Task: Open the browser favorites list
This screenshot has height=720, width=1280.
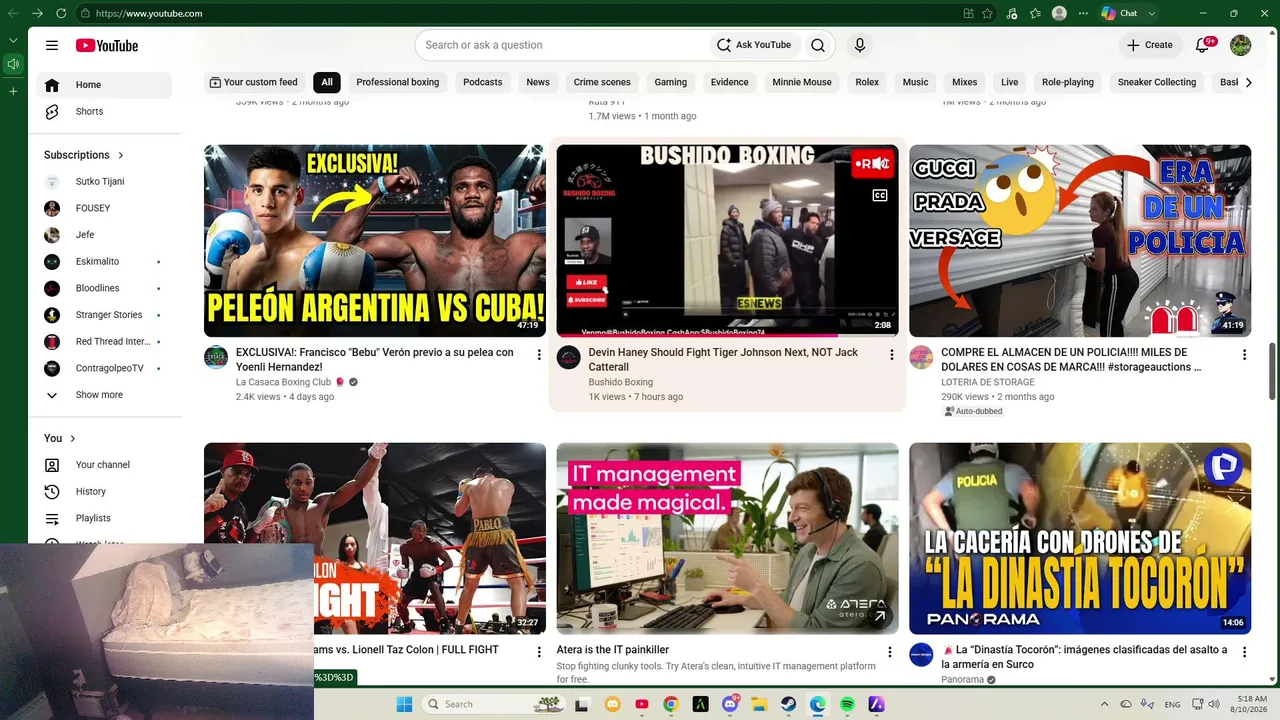Action: [x=1035, y=13]
